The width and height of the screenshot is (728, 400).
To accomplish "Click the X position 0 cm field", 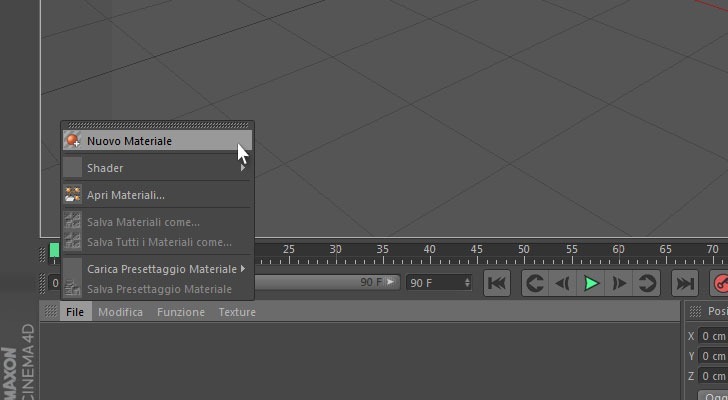I will [x=713, y=336].
